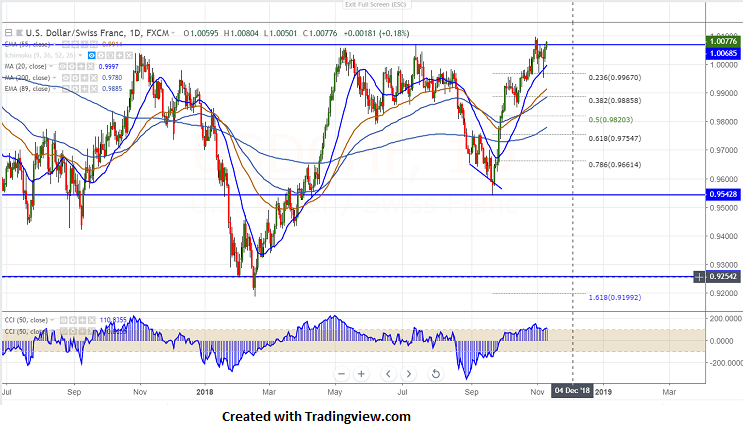Image resolution: width=743 pixels, height=428 pixels.
Task: Open dropdown next to FXCM symbol title
Action: click(173, 33)
